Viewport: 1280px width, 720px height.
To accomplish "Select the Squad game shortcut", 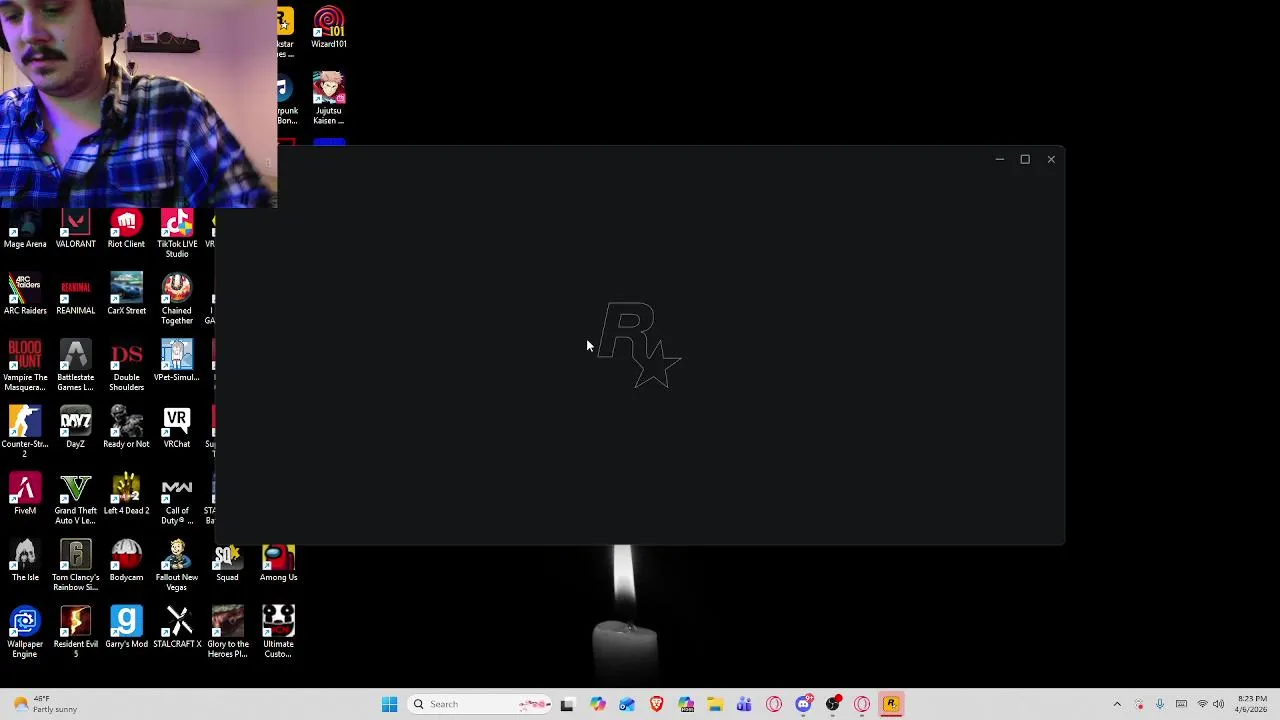I will click(227, 562).
